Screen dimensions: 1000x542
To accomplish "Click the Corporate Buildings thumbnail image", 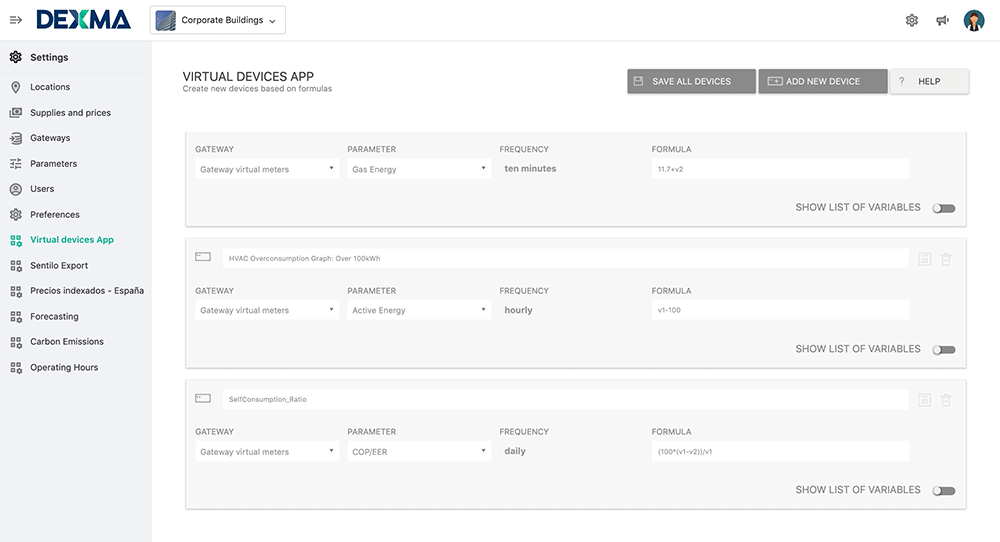I will coord(166,20).
